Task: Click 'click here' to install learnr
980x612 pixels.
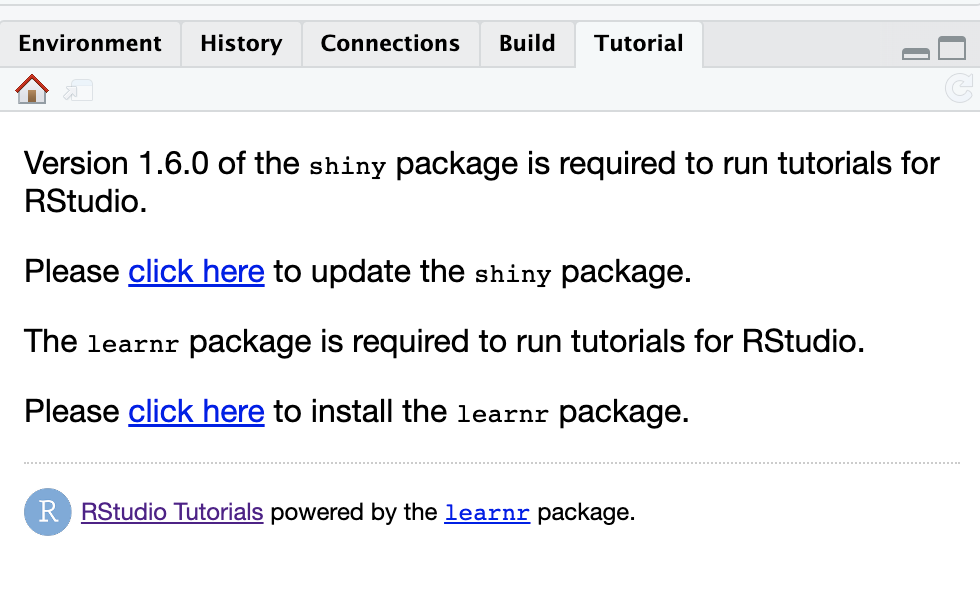Action: pyautogui.click(x=196, y=411)
